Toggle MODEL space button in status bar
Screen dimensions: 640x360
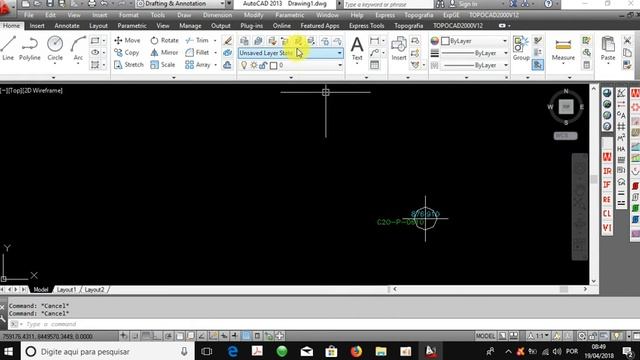tap(485, 336)
